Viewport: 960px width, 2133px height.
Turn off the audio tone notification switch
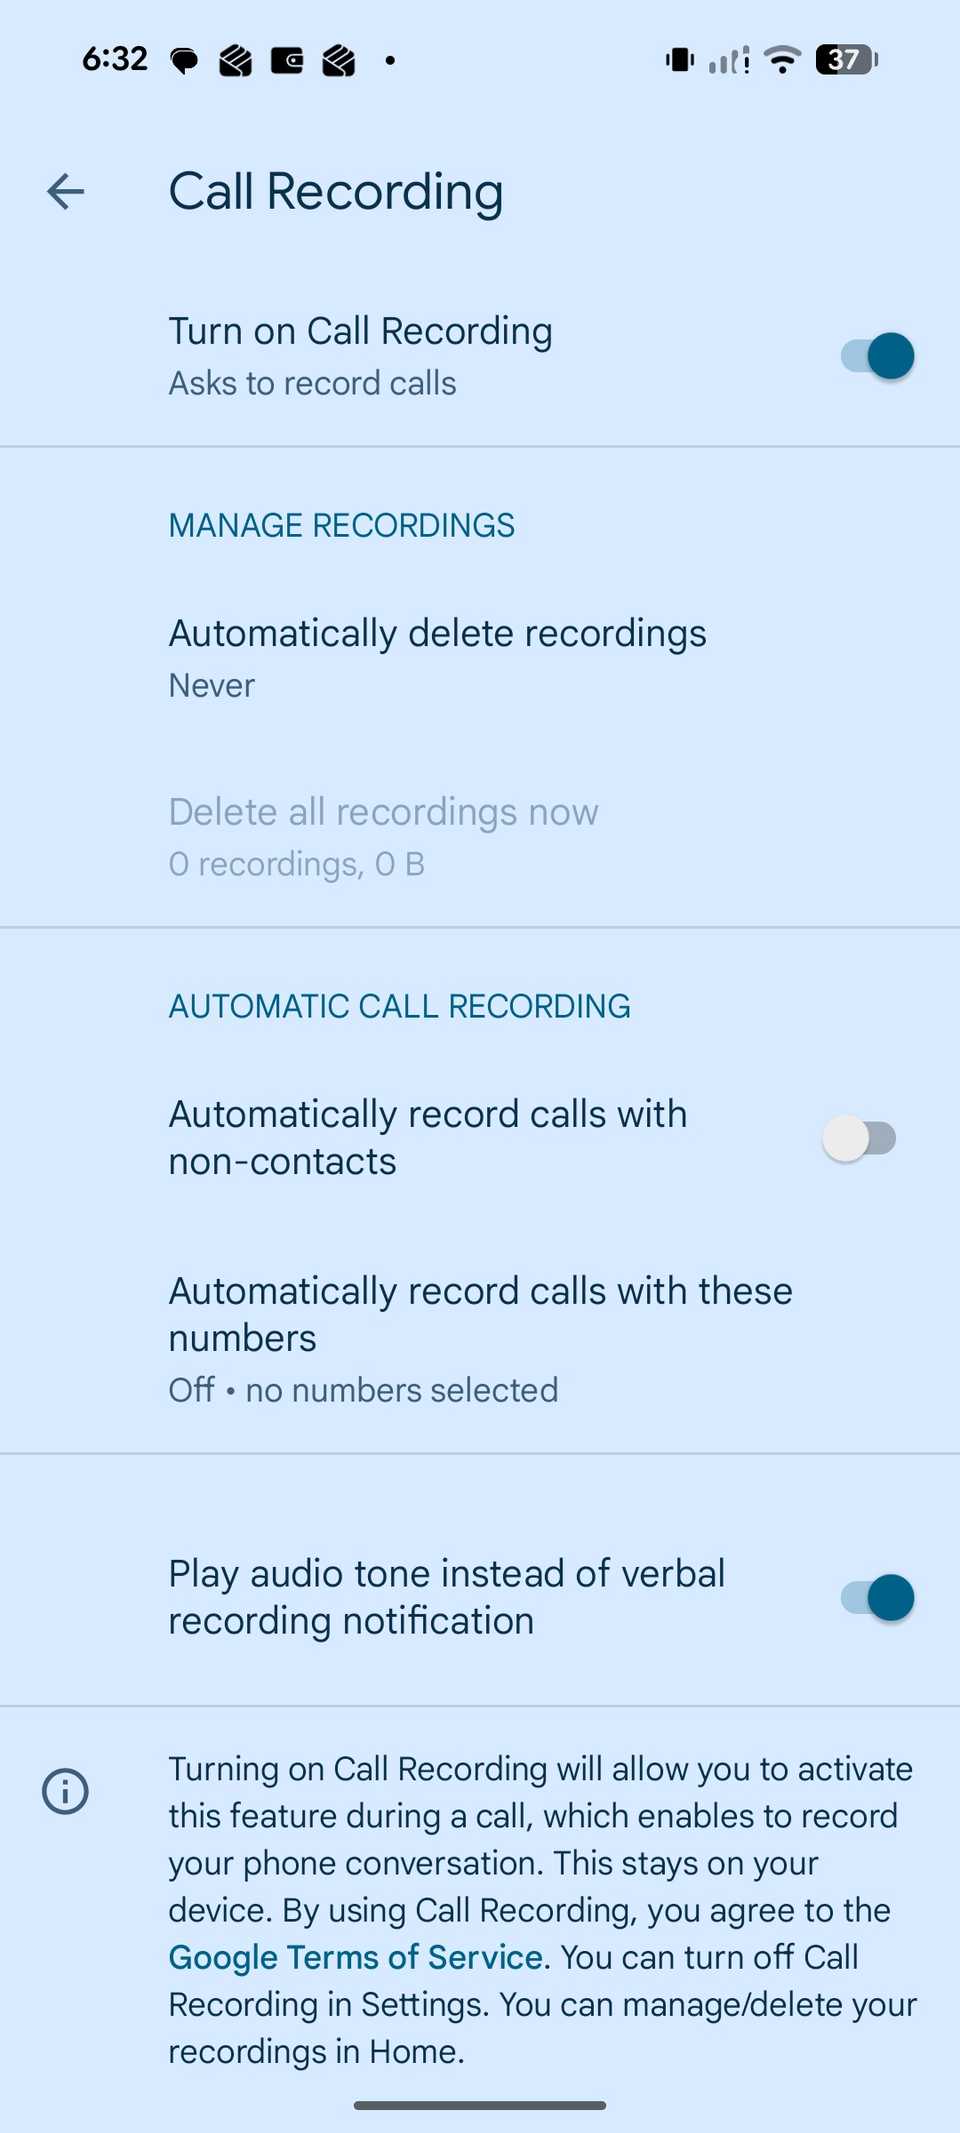coord(878,1597)
